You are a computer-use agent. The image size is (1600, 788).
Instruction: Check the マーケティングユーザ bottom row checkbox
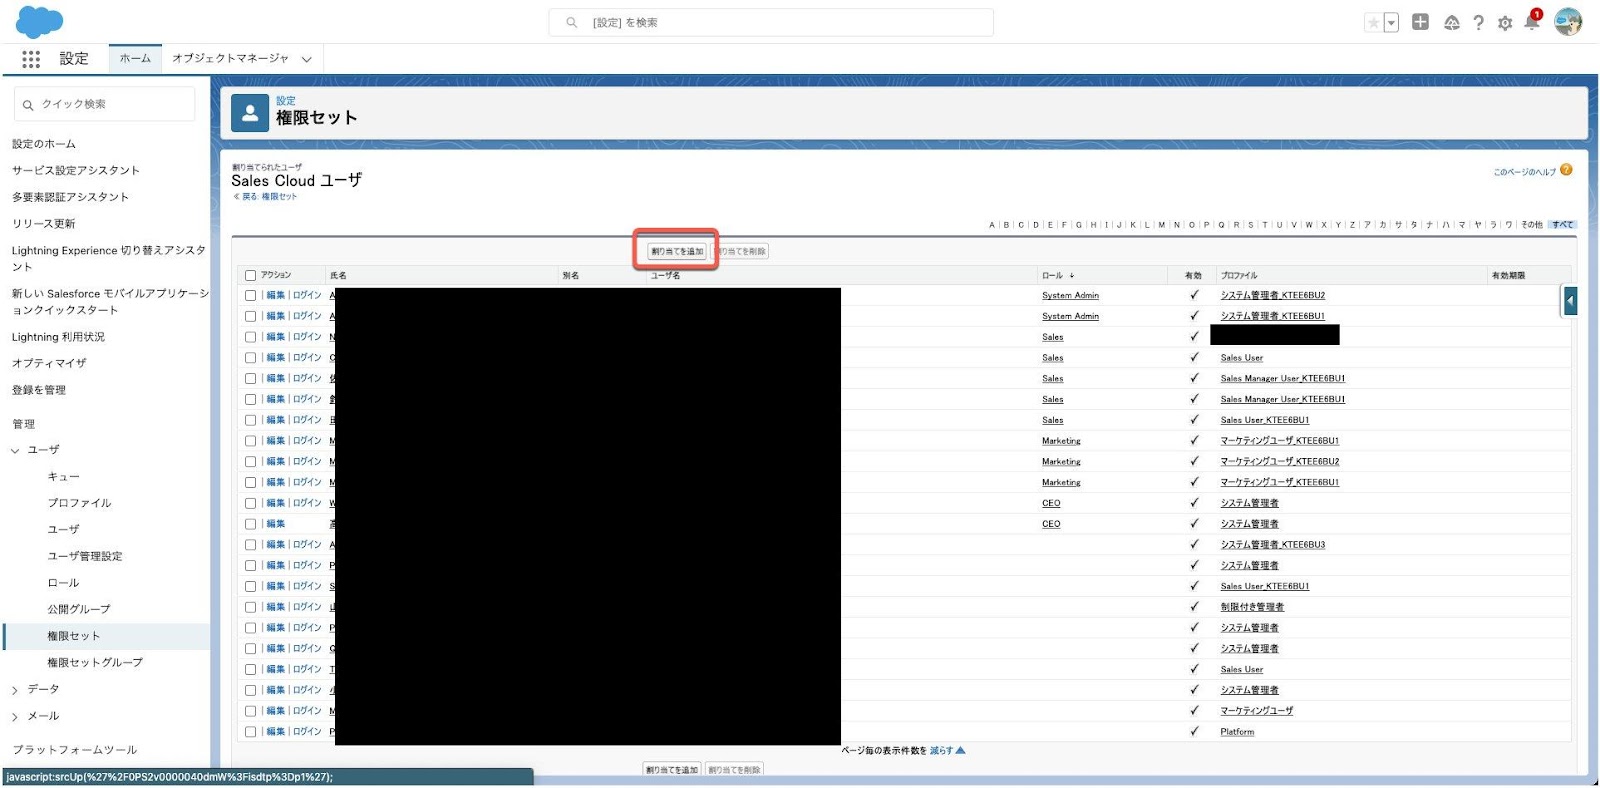[x=251, y=711]
